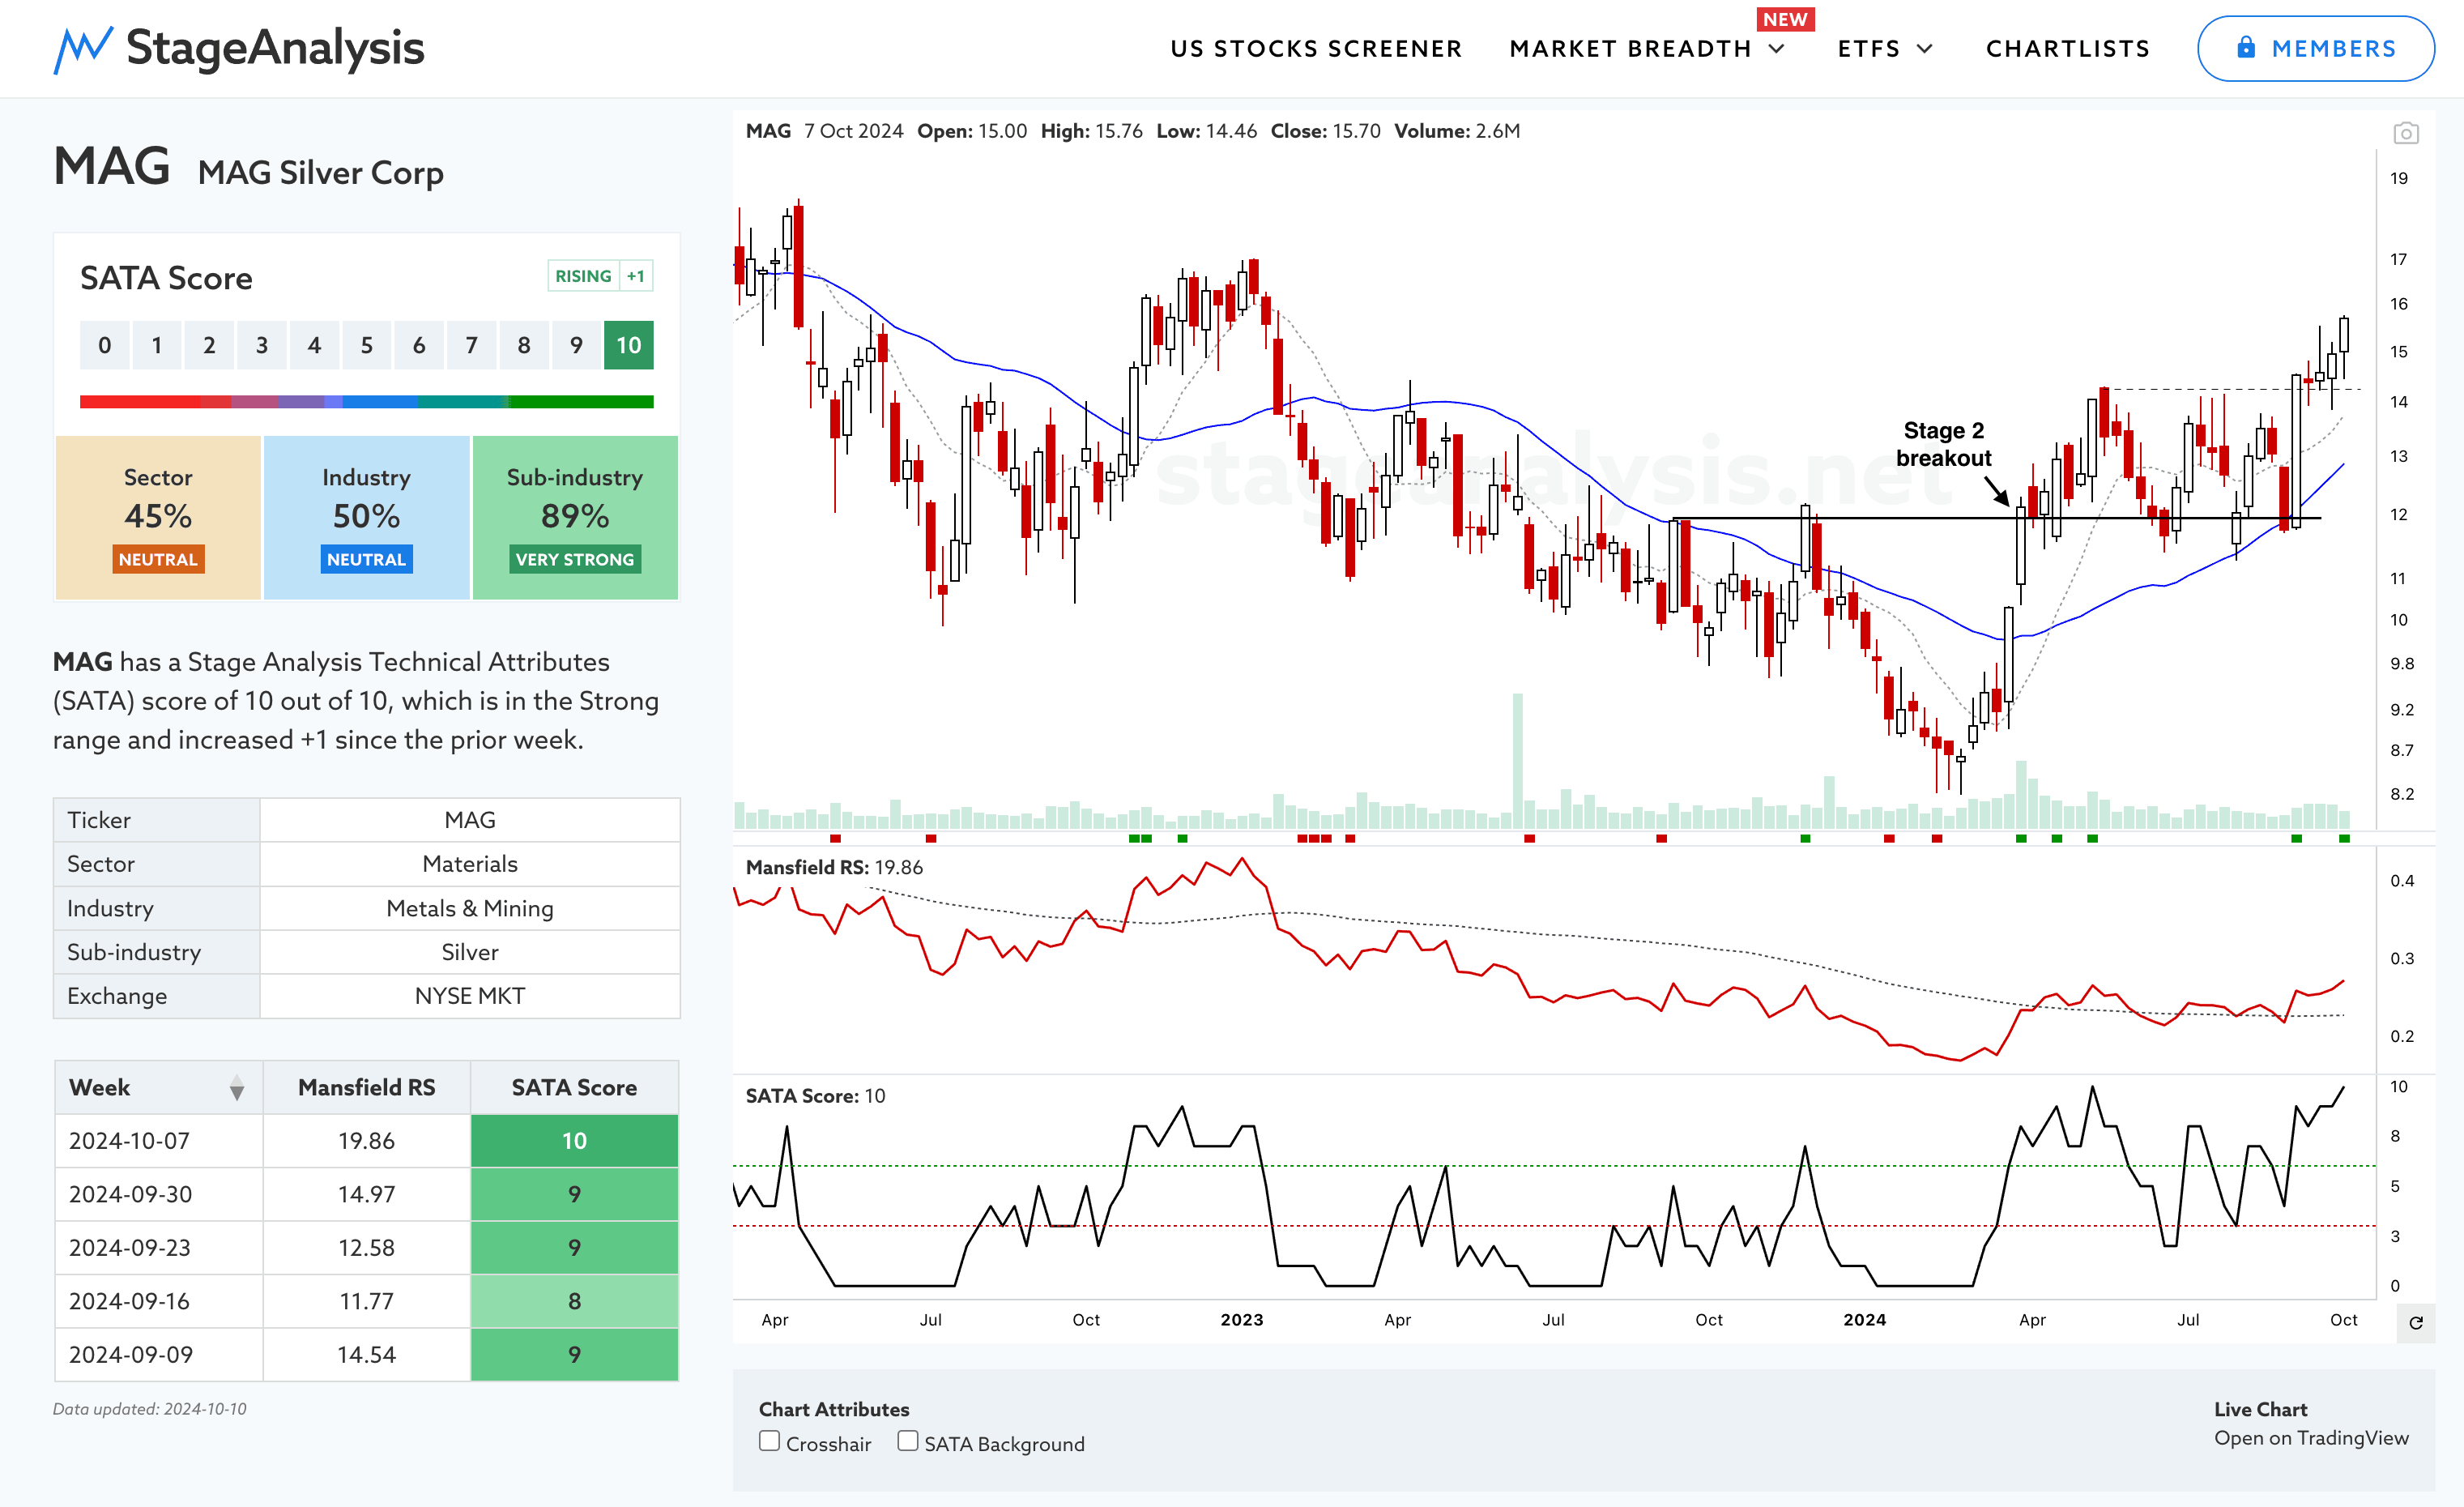Click SATA score box 0

point(105,345)
